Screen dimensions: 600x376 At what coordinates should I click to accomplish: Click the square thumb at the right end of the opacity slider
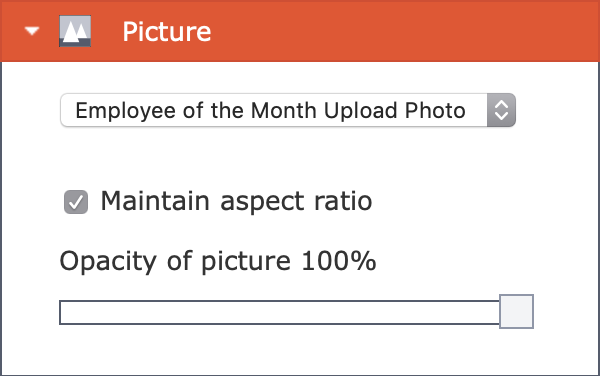tap(517, 311)
